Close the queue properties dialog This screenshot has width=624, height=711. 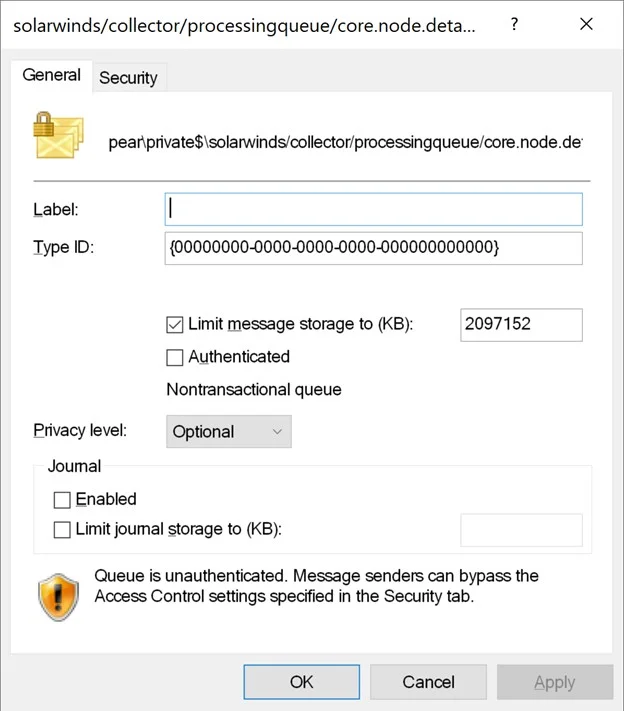pos(586,24)
